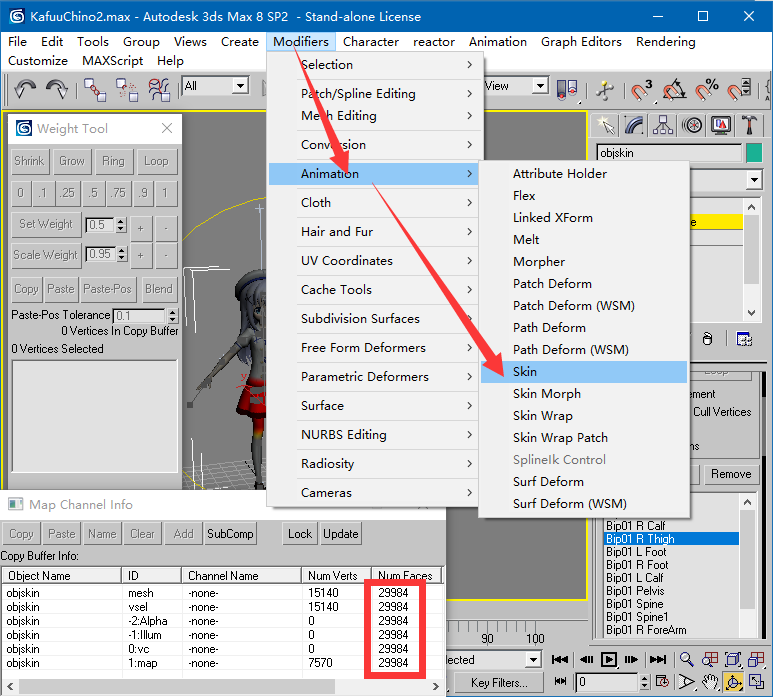The width and height of the screenshot is (773, 697).
Task: Toggle the Spinner Snap icon
Action: [x=739, y=91]
